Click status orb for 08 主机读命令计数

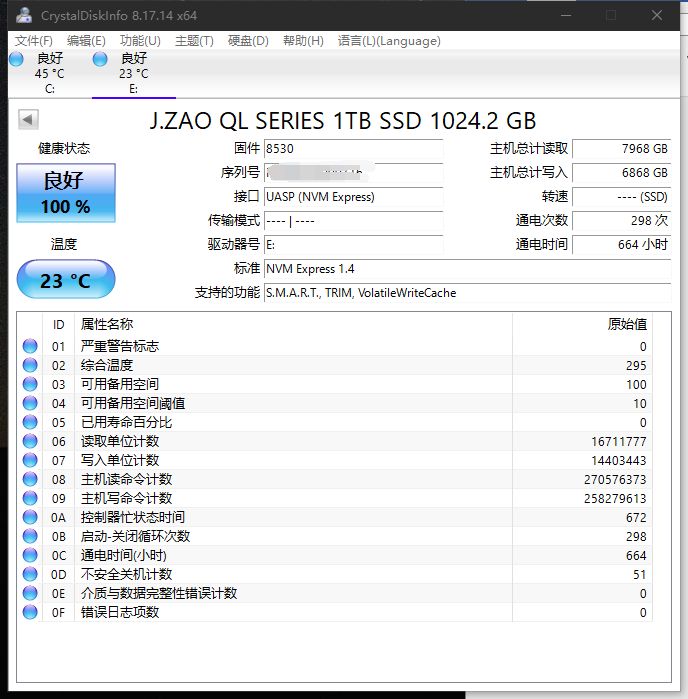(x=30, y=479)
